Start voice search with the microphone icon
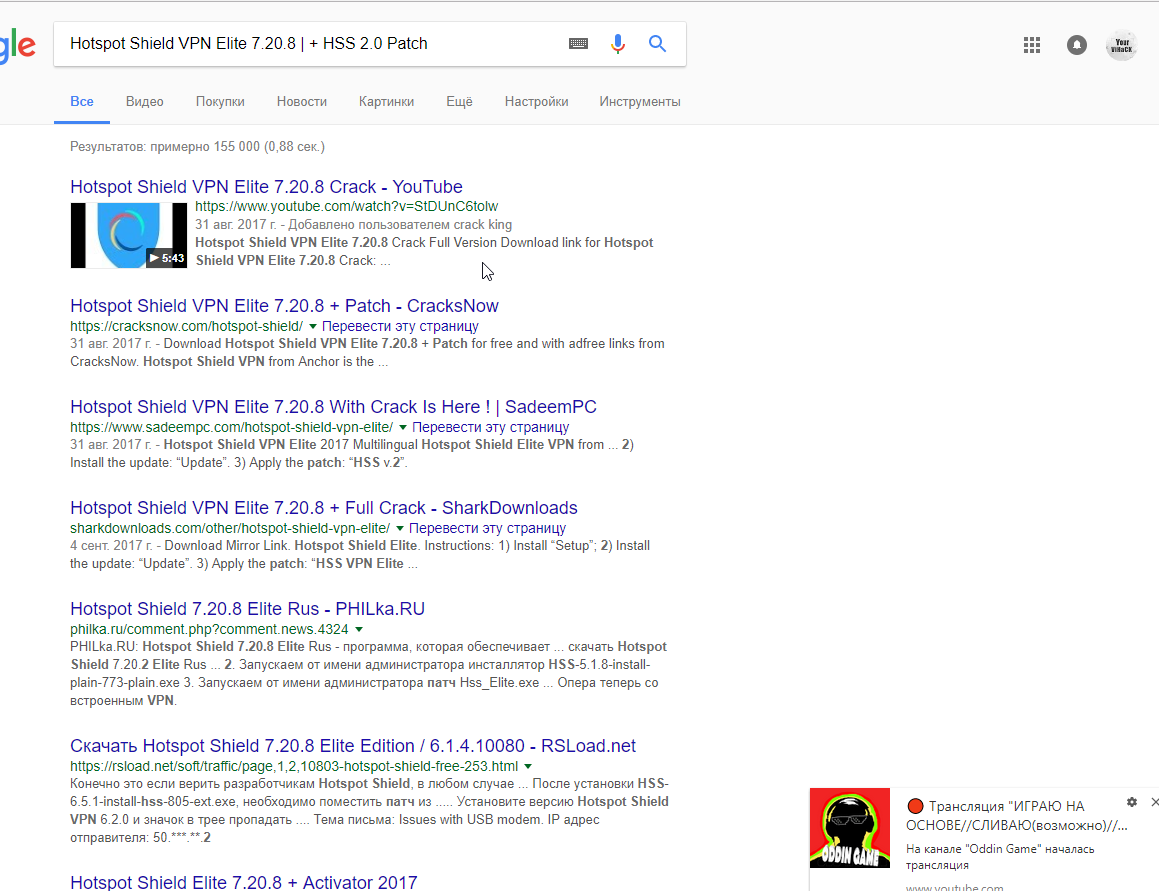This screenshot has height=891, width=1159. [x=618, y=44]
